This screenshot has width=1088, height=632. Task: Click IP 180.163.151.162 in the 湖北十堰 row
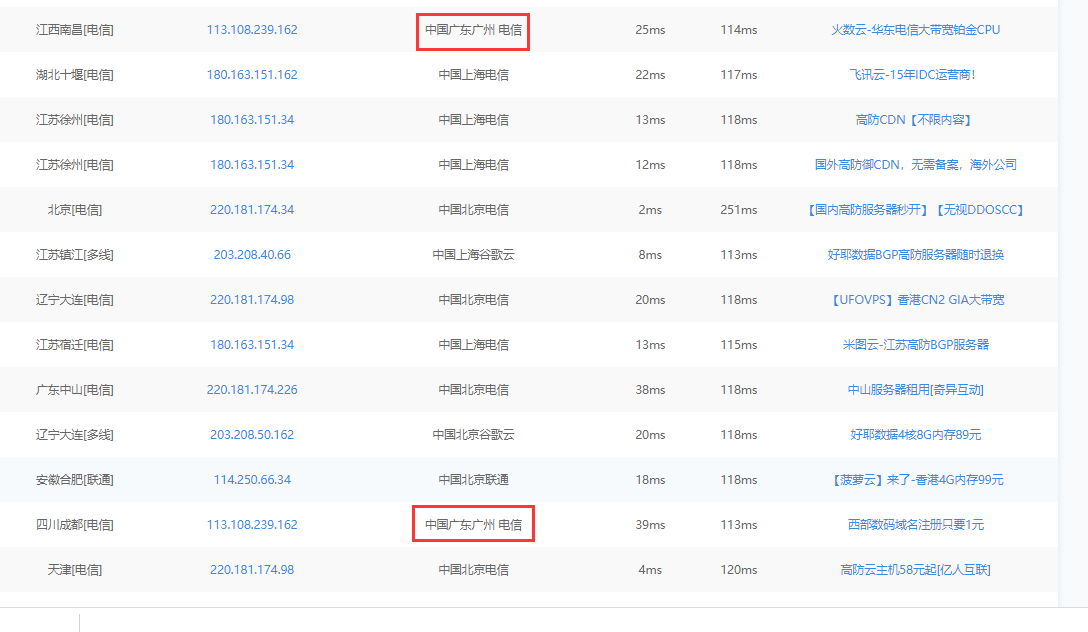(x=252, y=75)
